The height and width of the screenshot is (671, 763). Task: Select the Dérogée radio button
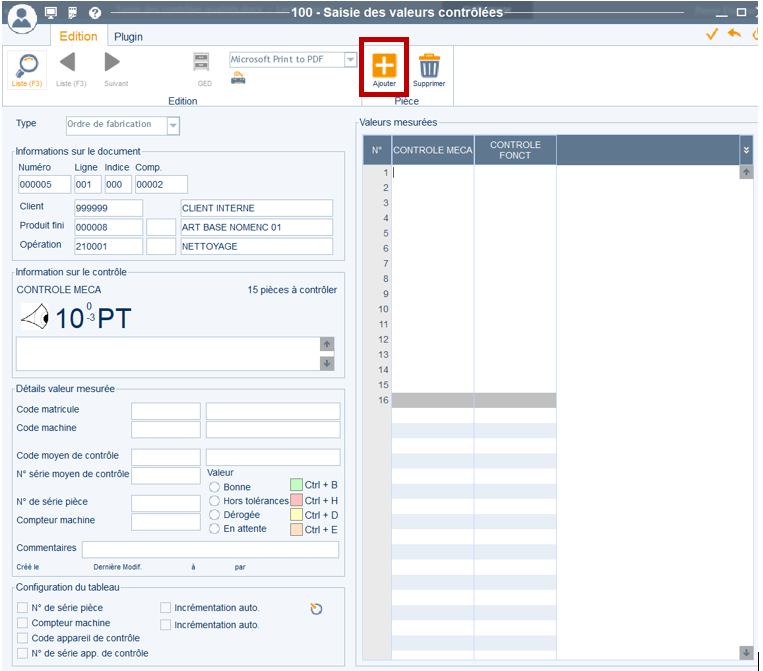(x=214, y=515)
